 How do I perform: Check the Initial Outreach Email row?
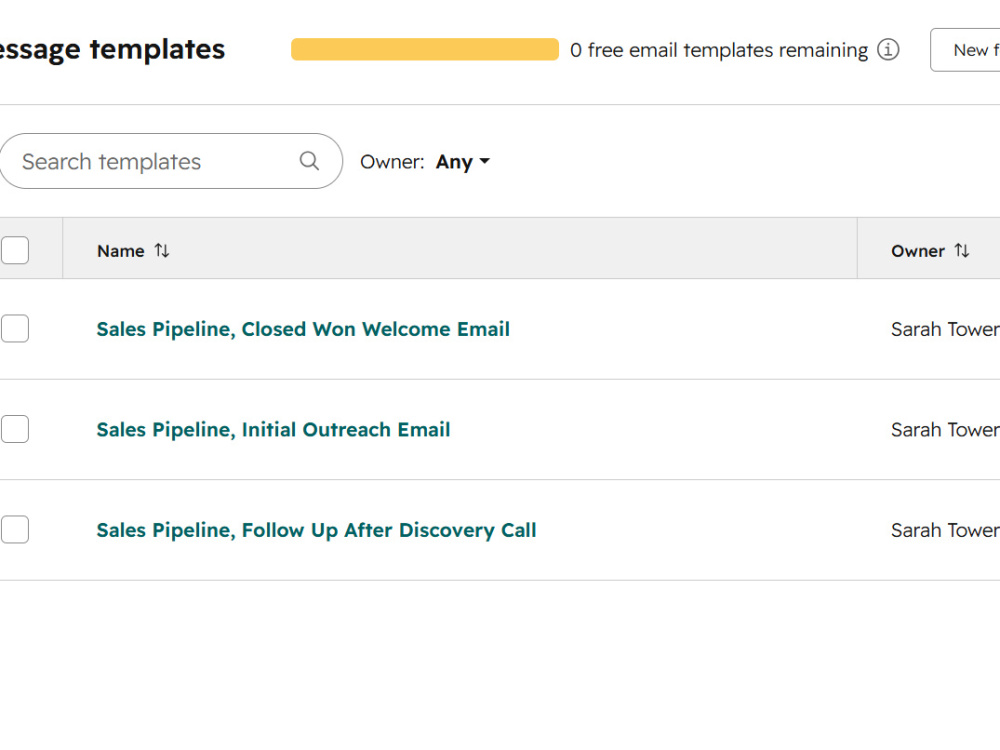click(x=15, y=429)
